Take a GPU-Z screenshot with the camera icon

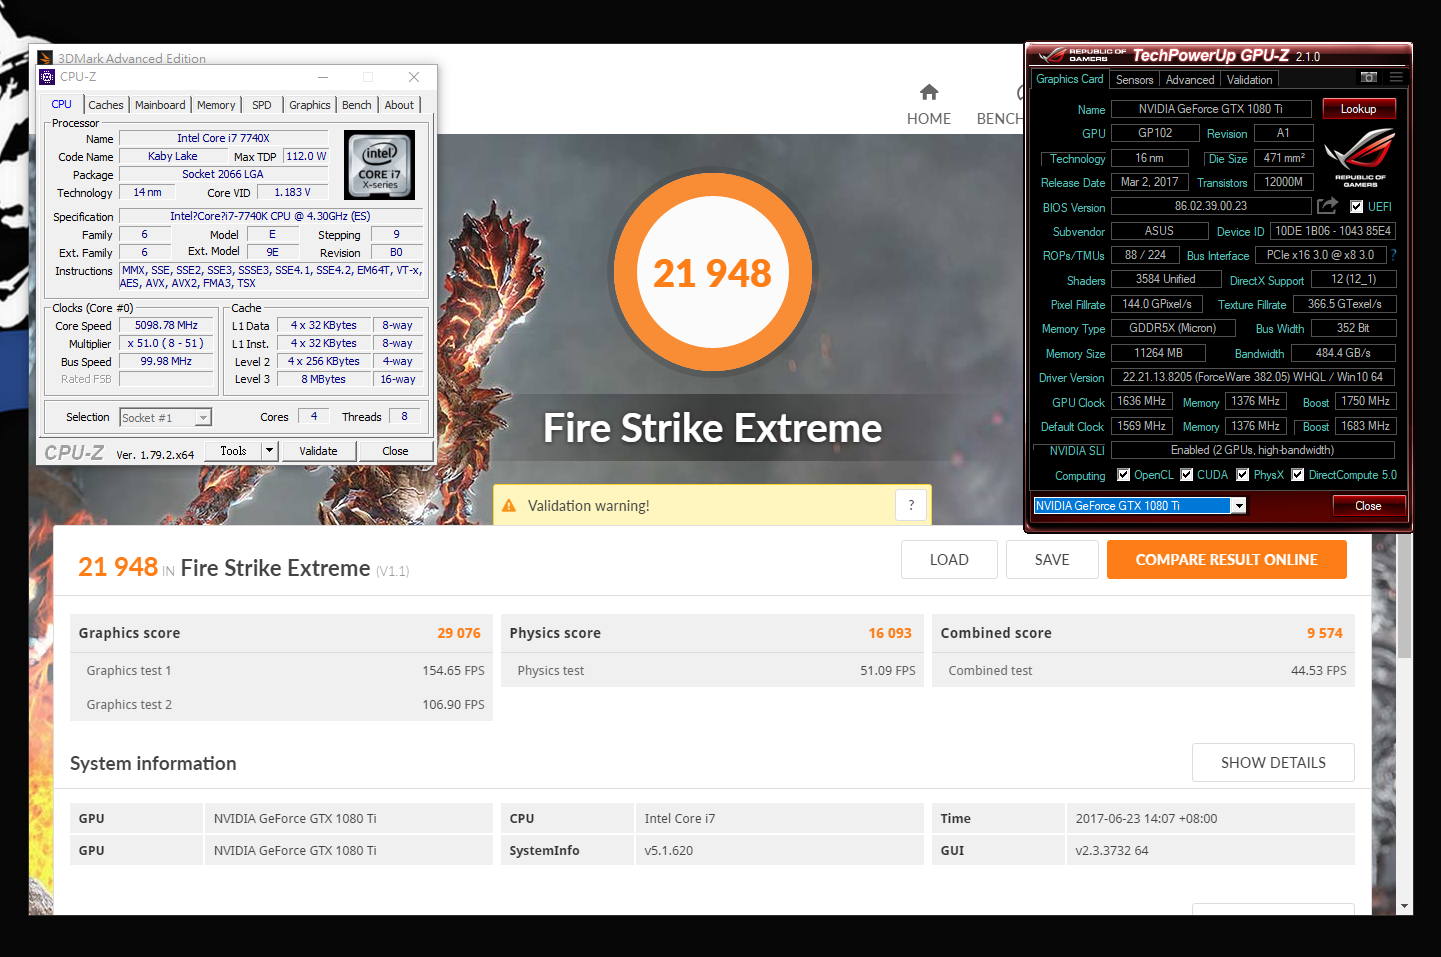click(1369, 77)
